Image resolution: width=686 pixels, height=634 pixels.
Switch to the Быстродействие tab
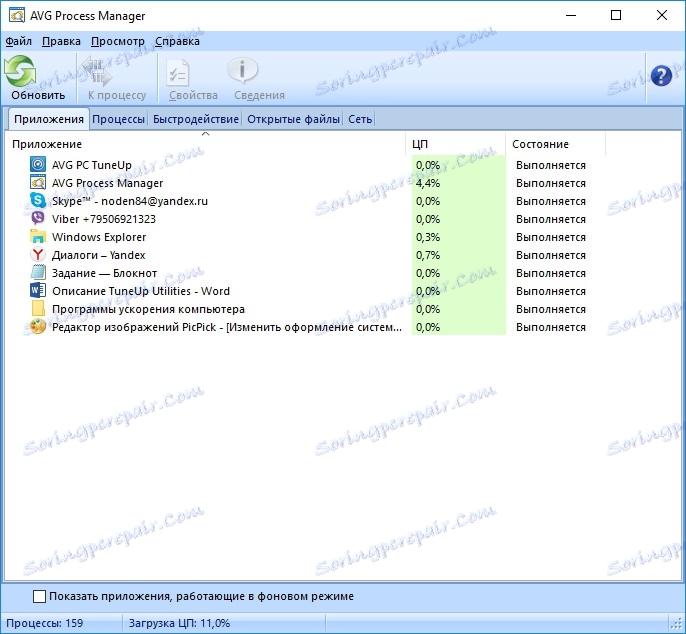pyautogui.click(x=196, y=119)
